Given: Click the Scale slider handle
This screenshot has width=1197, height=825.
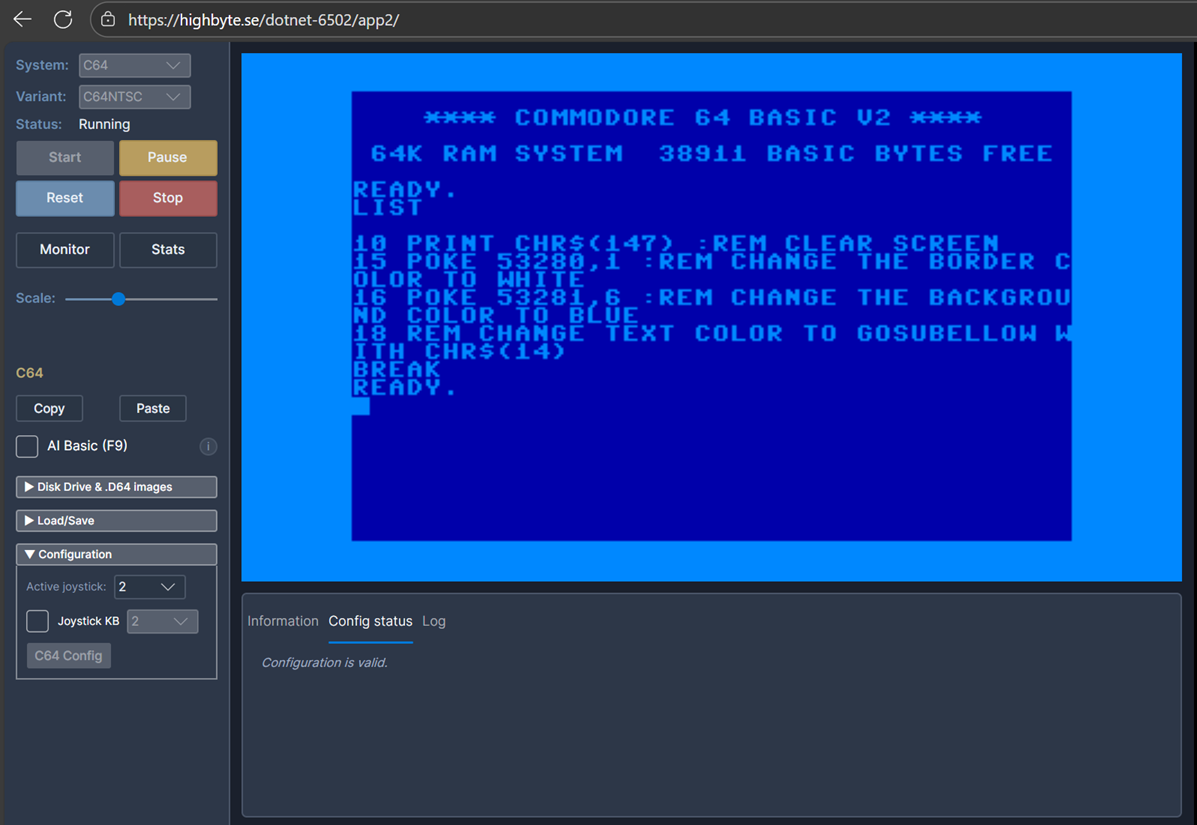Looking at the screenshot, I should point(118,299).
